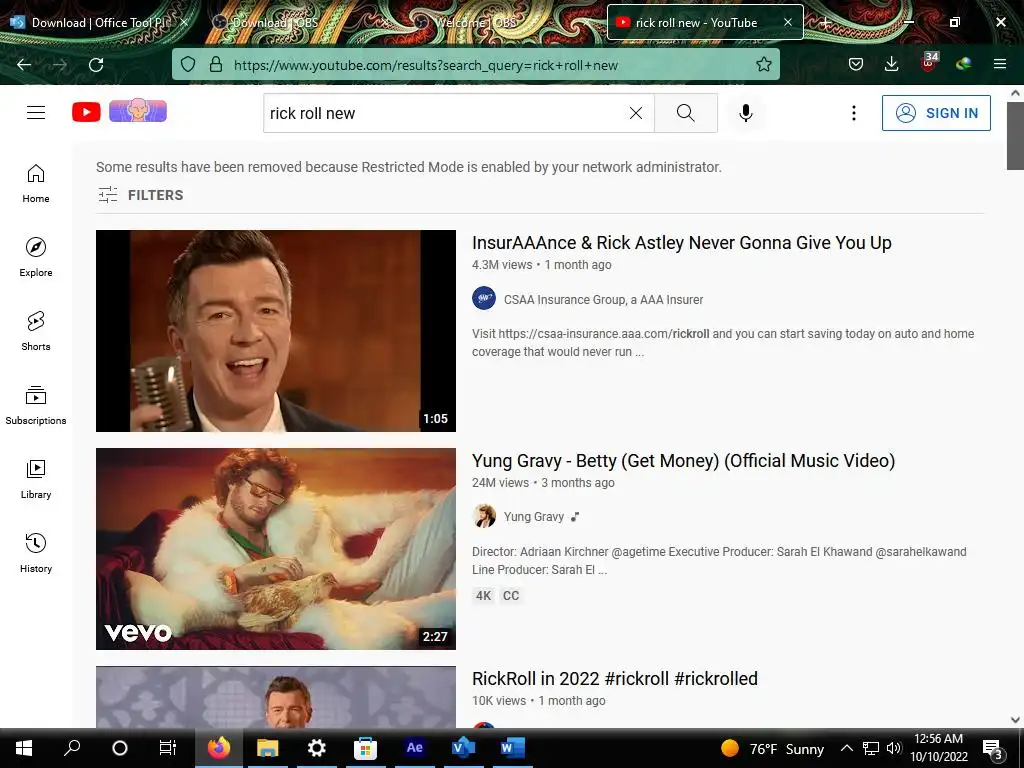1024x768 pixels.
Task: Click the RickRoll in 2022 thumbnail
Action: [x=276, y=697]
